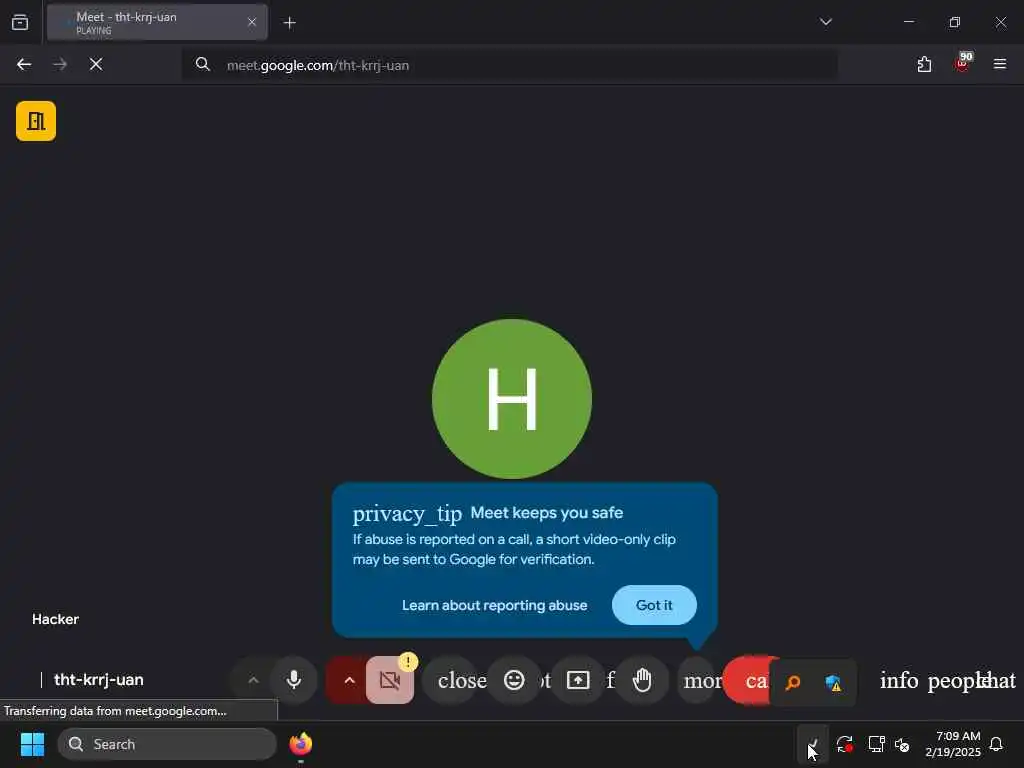Open network display icon in system tray
Screen dimensions: 1024x768
tap(876, 744)
